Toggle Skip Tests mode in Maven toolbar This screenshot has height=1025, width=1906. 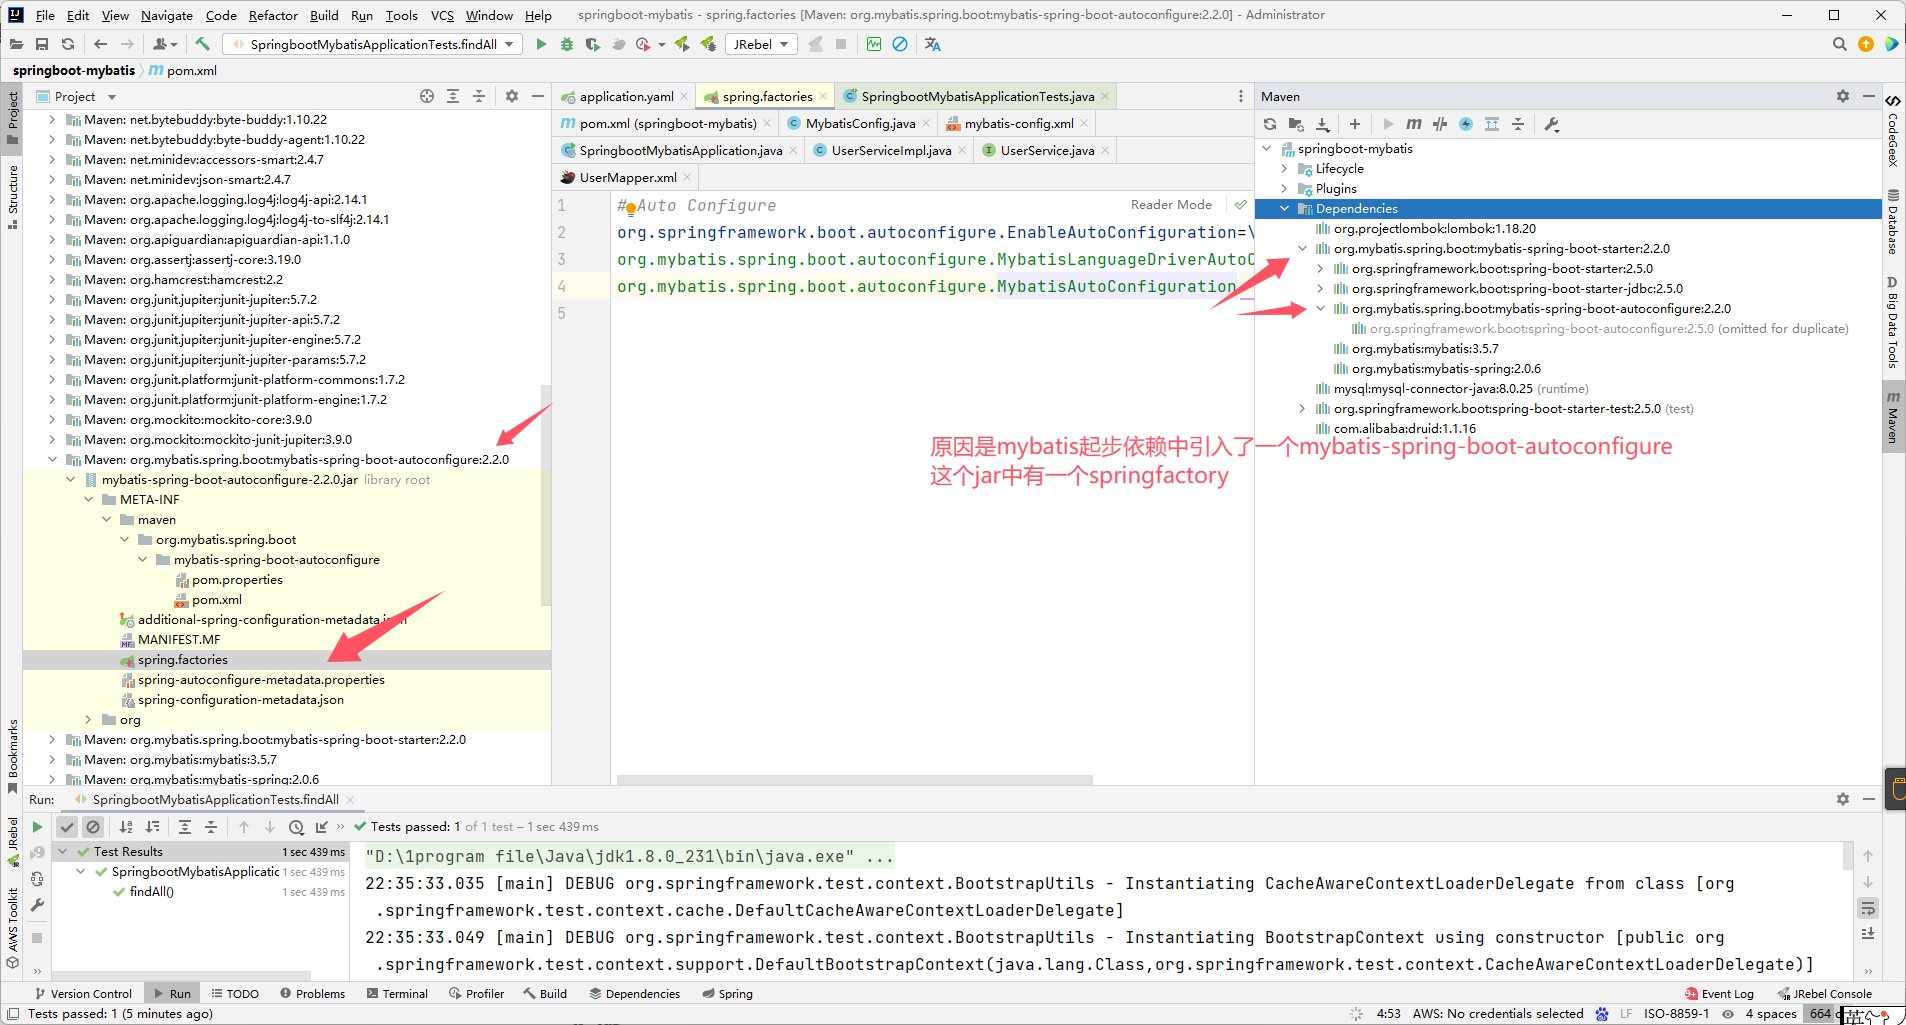(1466, 124)
